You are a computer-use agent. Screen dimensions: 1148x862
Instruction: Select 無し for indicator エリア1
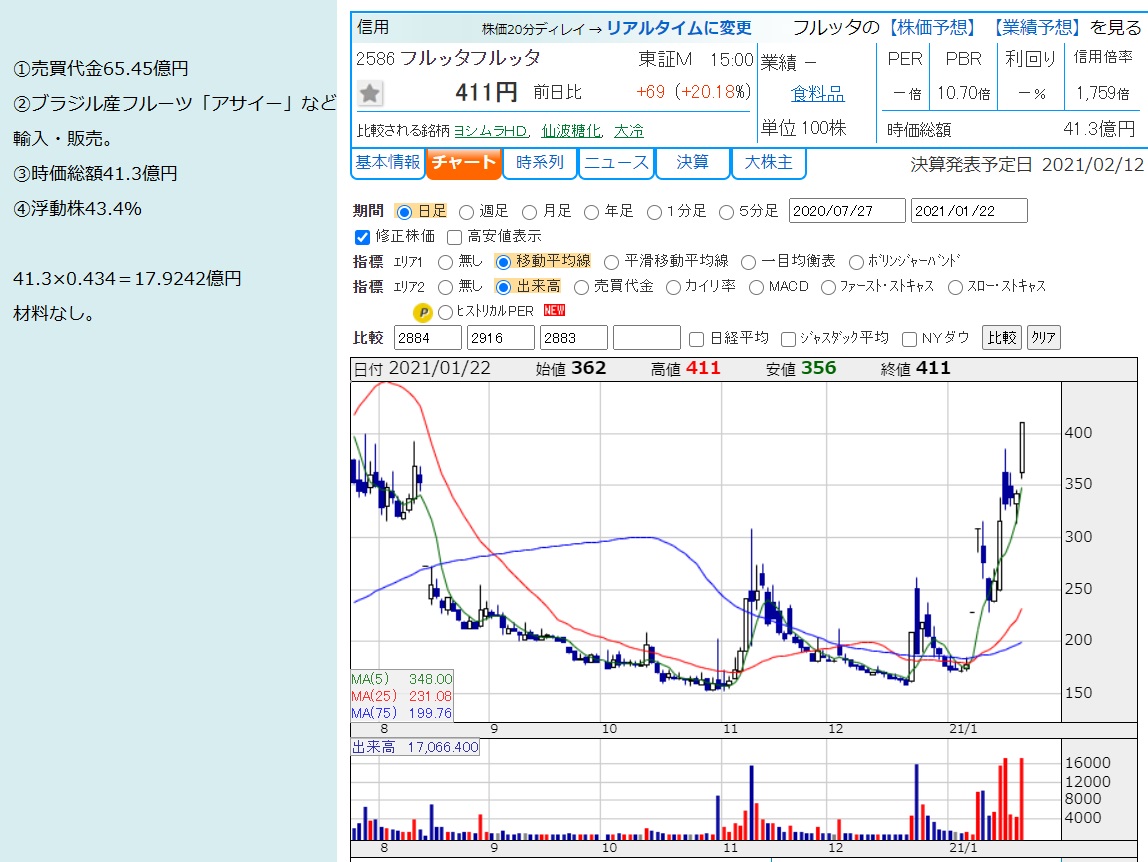[445, 262]
